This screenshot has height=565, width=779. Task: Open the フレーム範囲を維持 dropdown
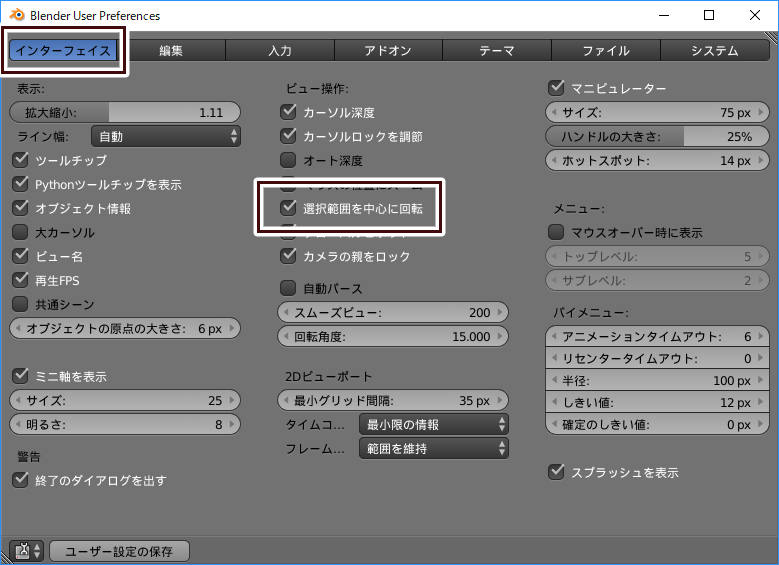(434, 448)
